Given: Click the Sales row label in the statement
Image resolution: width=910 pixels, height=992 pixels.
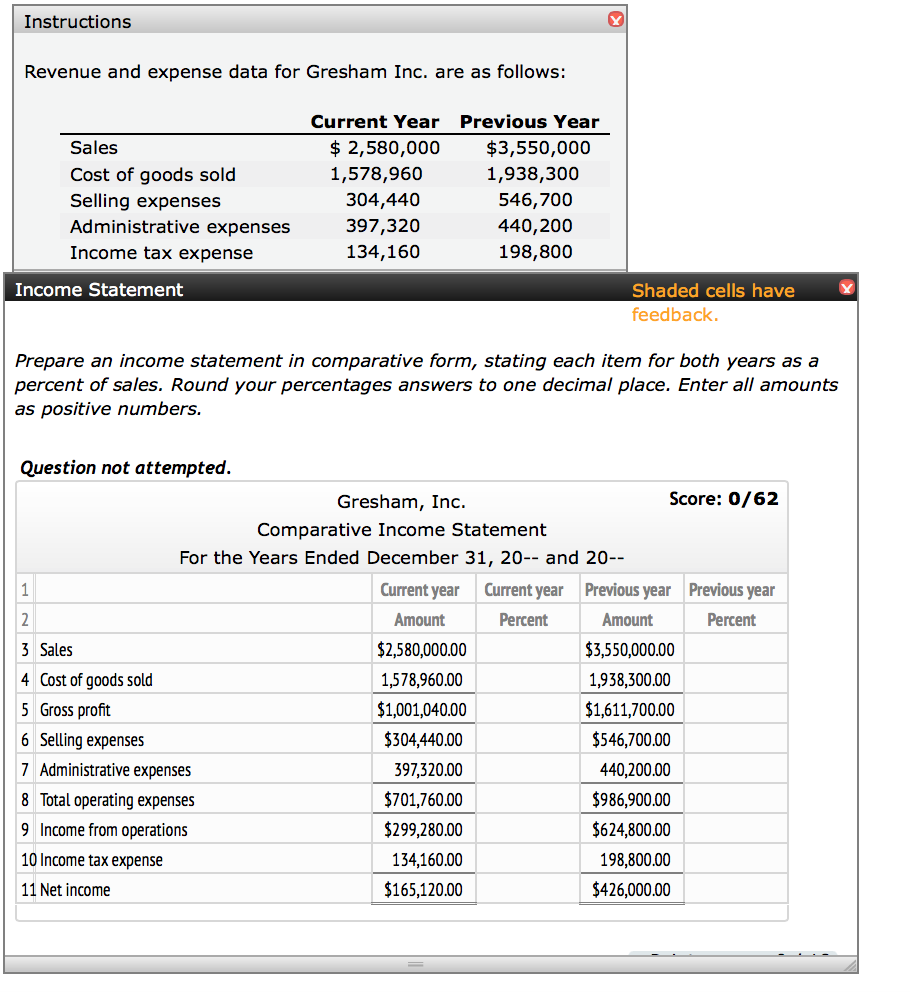Looking at the screenshot, I should pyautogui.click(x=55, y=650).
